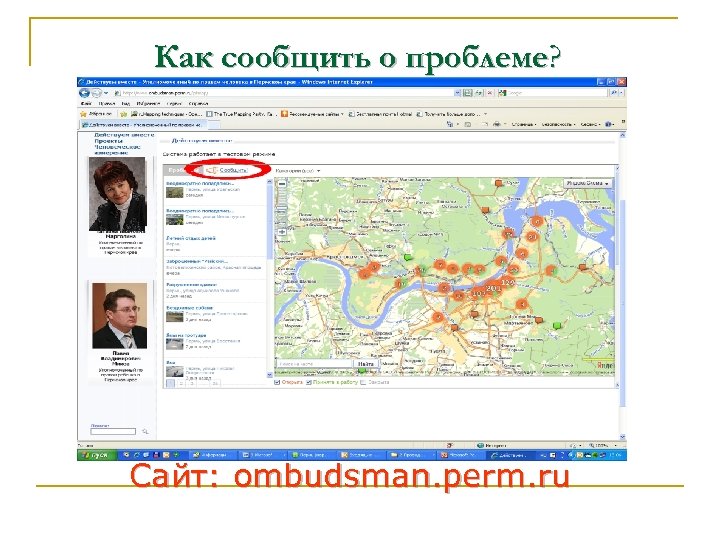Open the Рекомендуемые сайты favorites dropdown
This screenshot has width=720, height=540.
[312, 114]
